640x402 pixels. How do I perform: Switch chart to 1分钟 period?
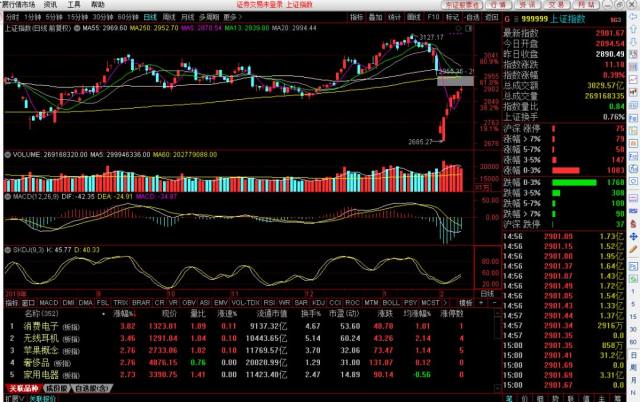(33, 17)
